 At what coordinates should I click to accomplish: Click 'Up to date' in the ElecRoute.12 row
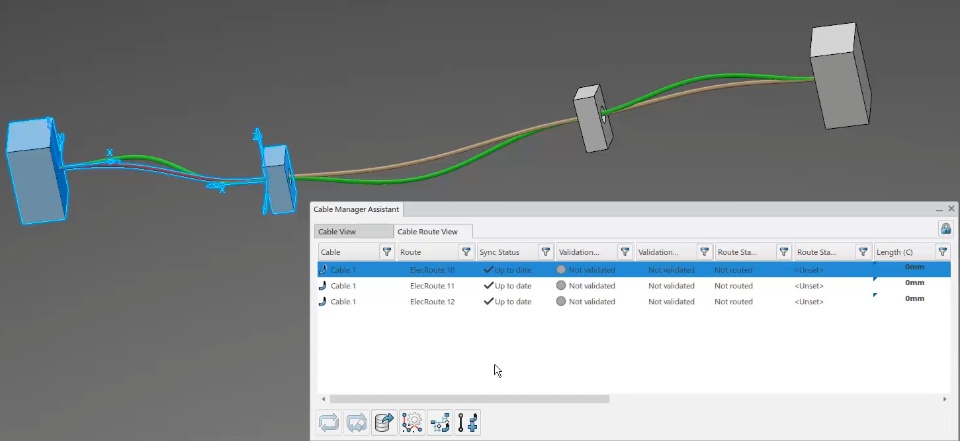pos(513,302)
